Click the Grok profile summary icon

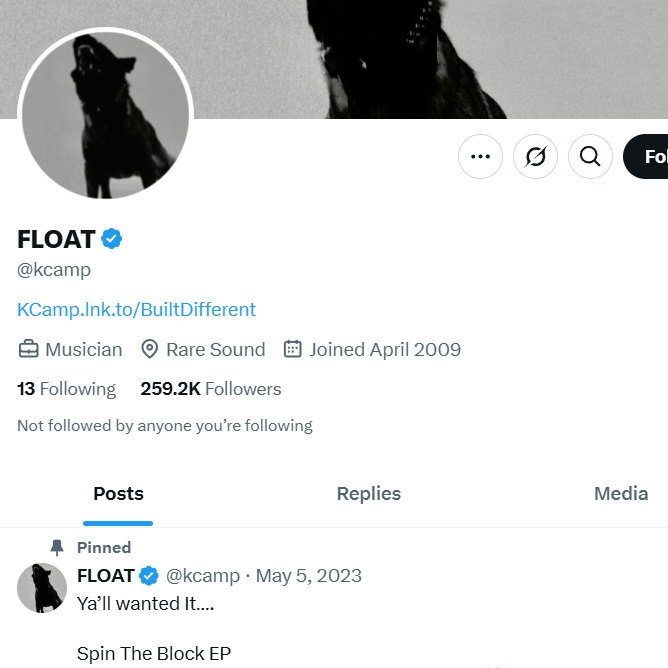click(x=535, y=157)
